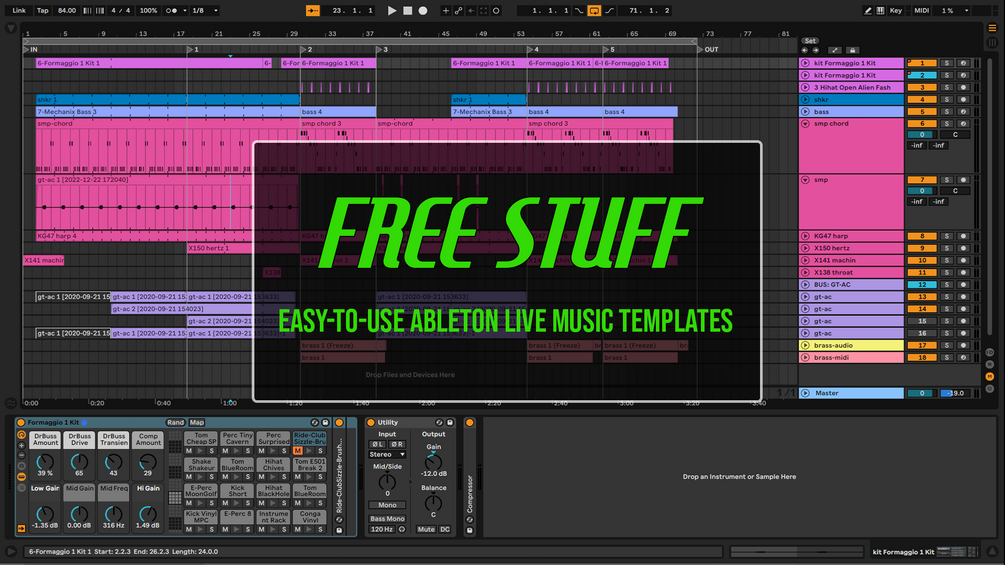The image size is (1005, 565).
Task: Deactivate track 1 kit Formaggio activator
Action: coord(922,63)
